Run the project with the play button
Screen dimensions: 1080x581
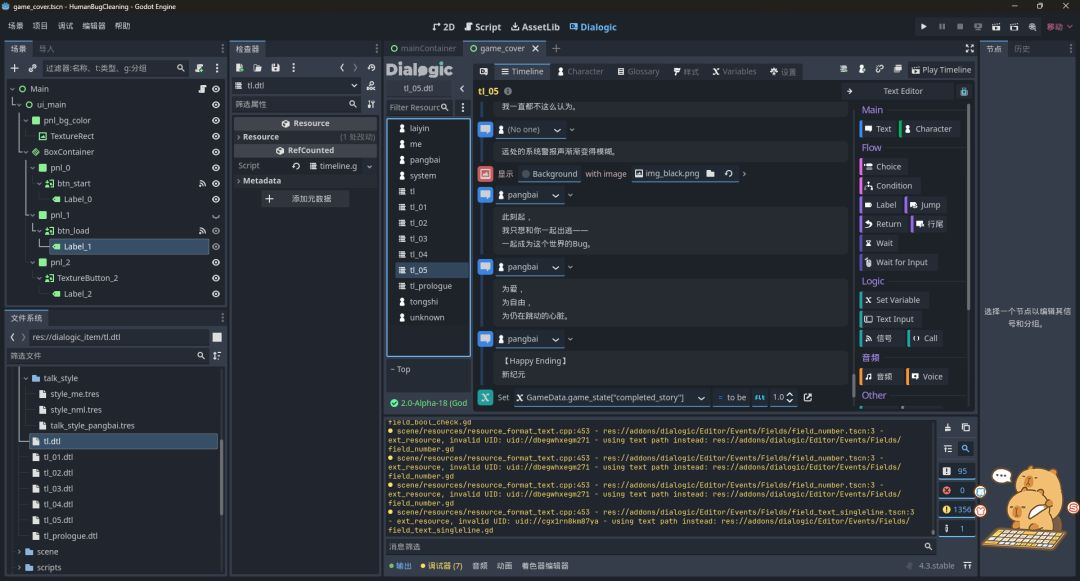(x=923, y=27)
